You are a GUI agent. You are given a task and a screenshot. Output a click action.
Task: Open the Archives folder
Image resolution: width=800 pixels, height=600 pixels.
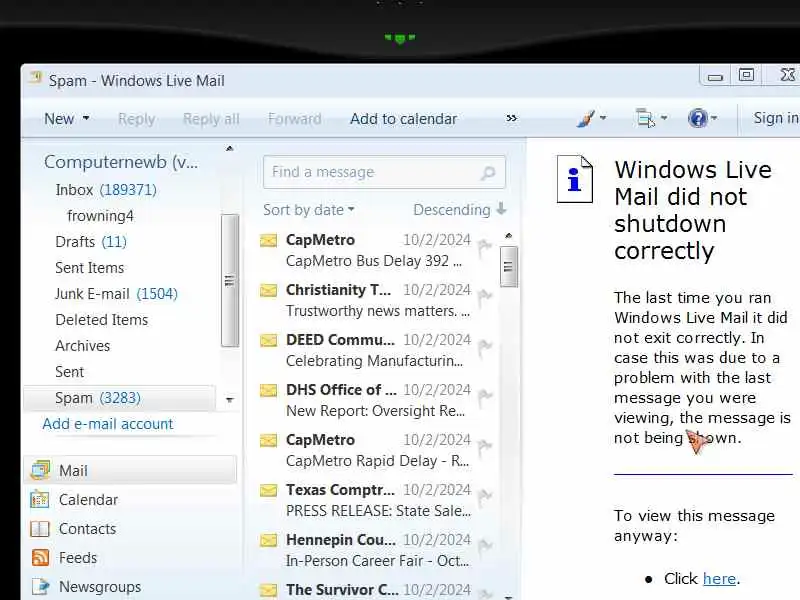click(x=82, y=346)
